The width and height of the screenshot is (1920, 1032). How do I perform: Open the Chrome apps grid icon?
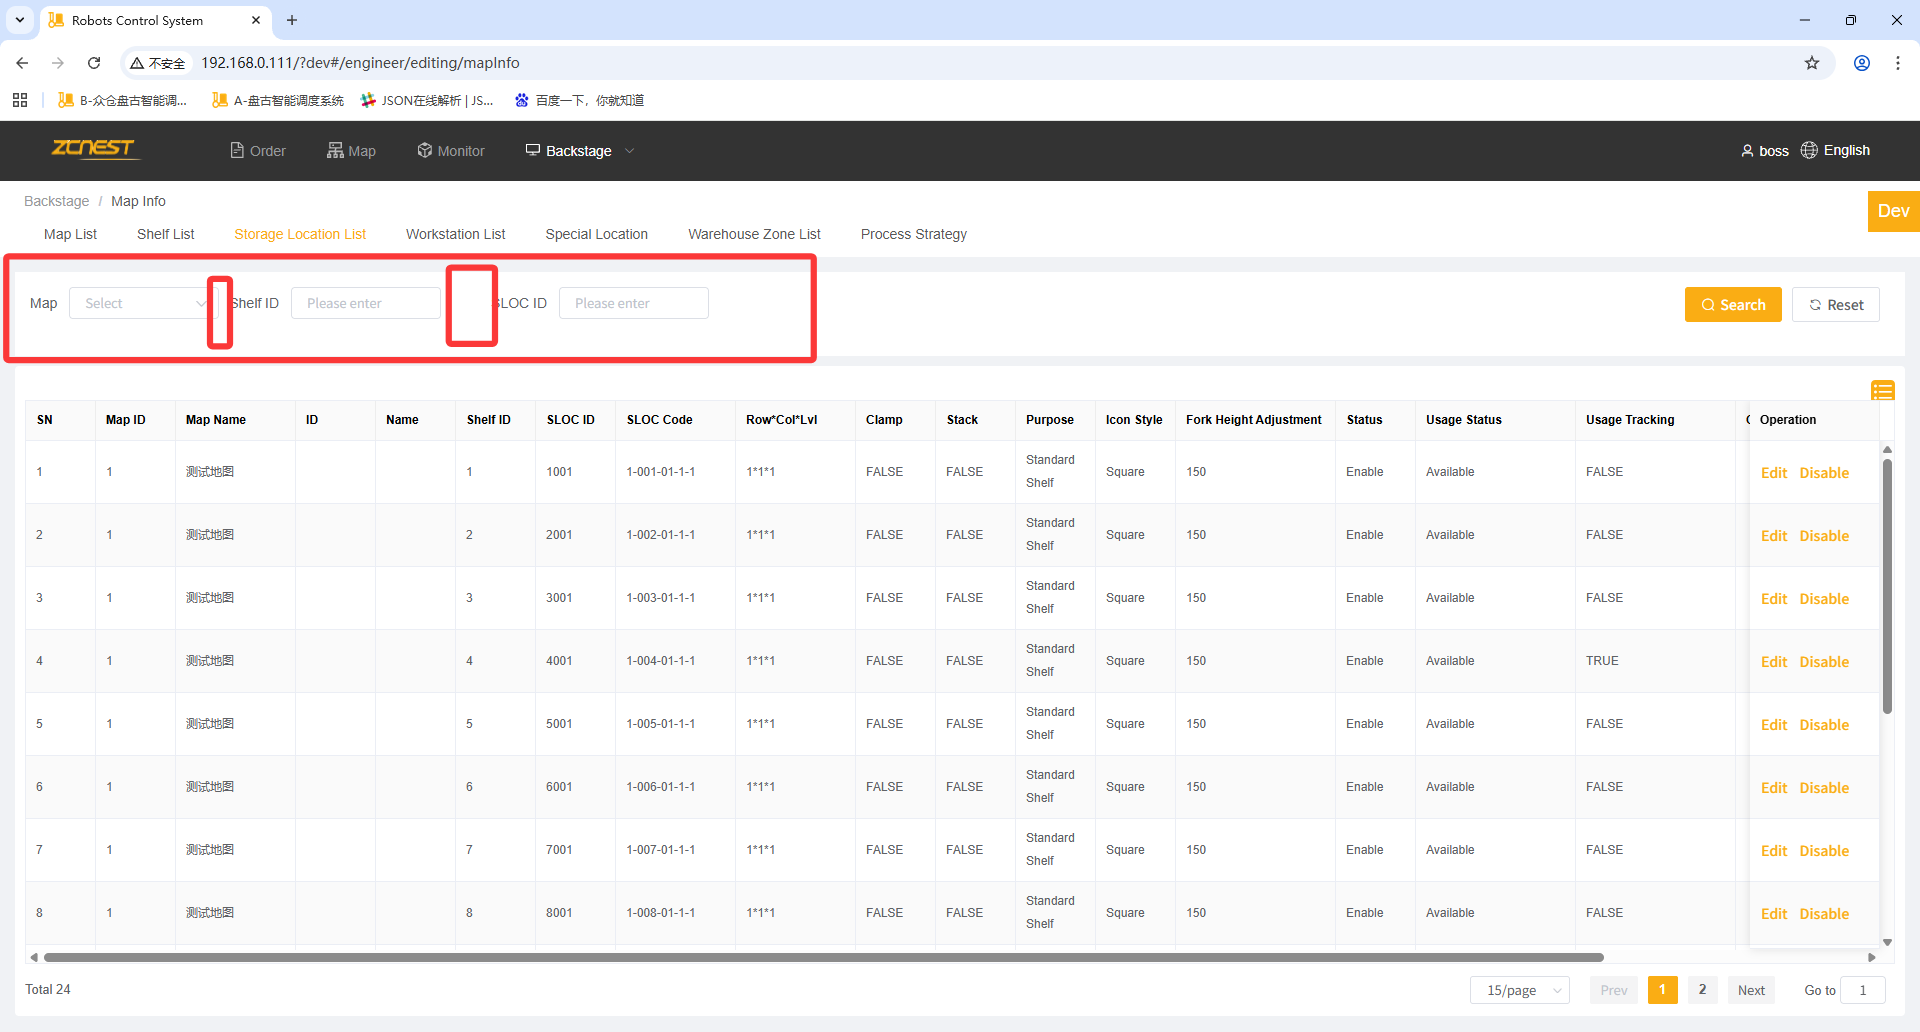point(20,100)
